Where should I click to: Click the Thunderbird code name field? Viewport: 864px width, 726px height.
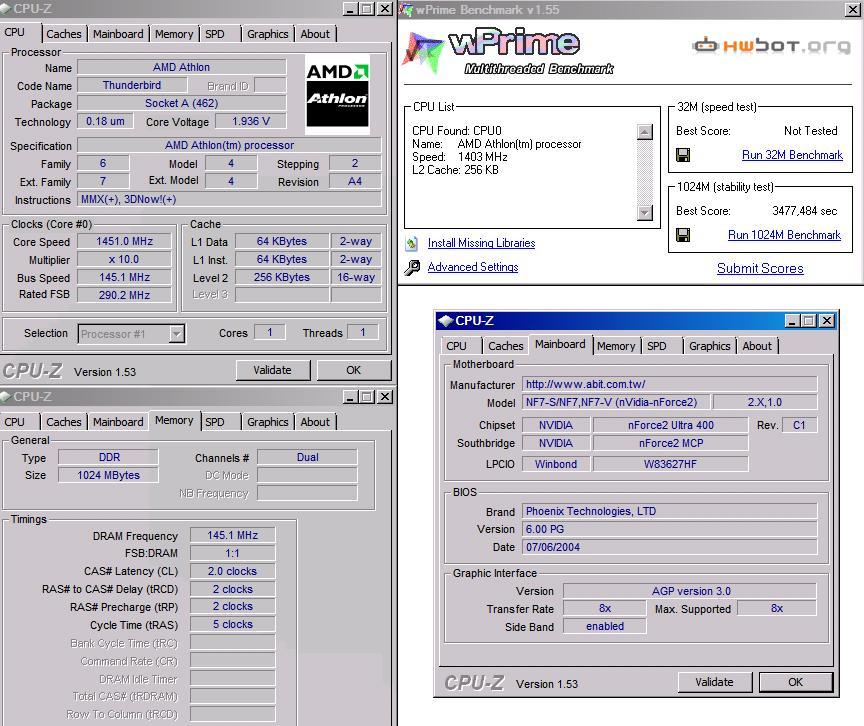(132, 85)
